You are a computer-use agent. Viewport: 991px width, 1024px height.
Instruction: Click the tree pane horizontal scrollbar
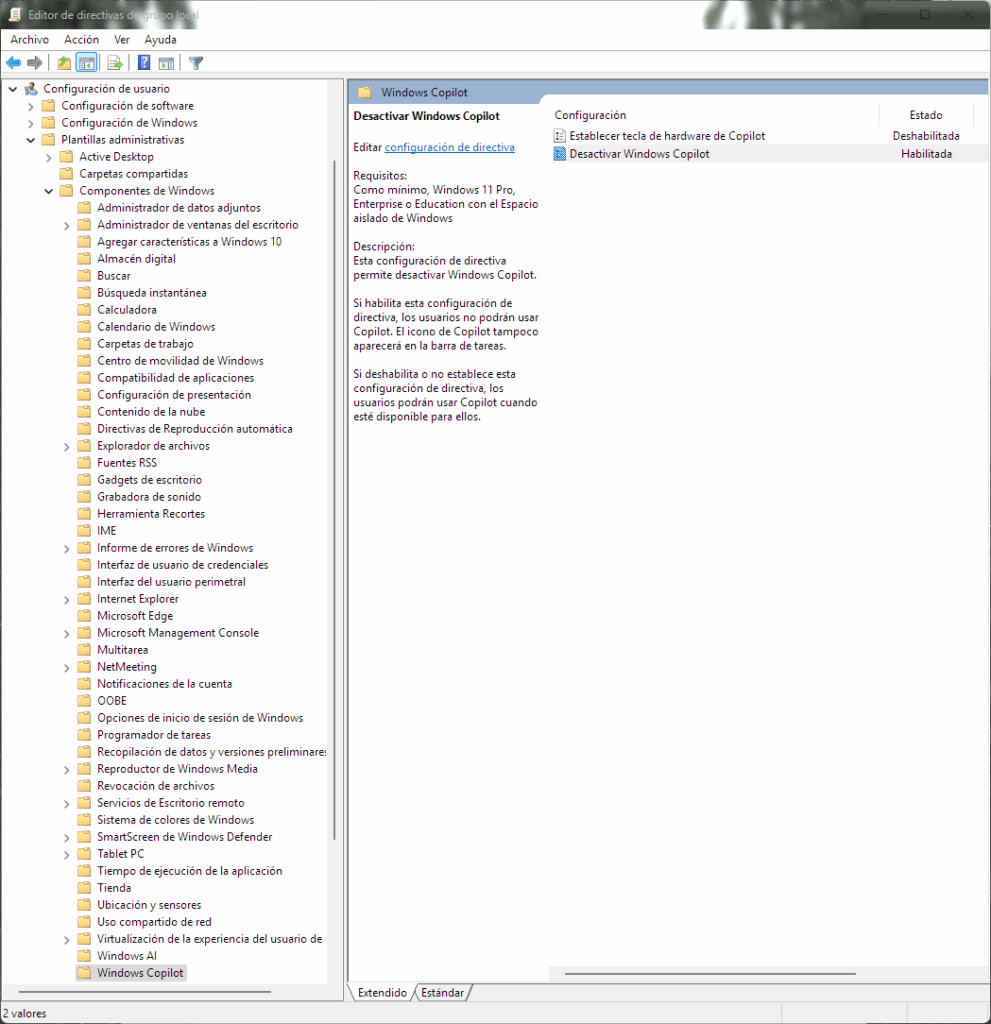point(145,992)
